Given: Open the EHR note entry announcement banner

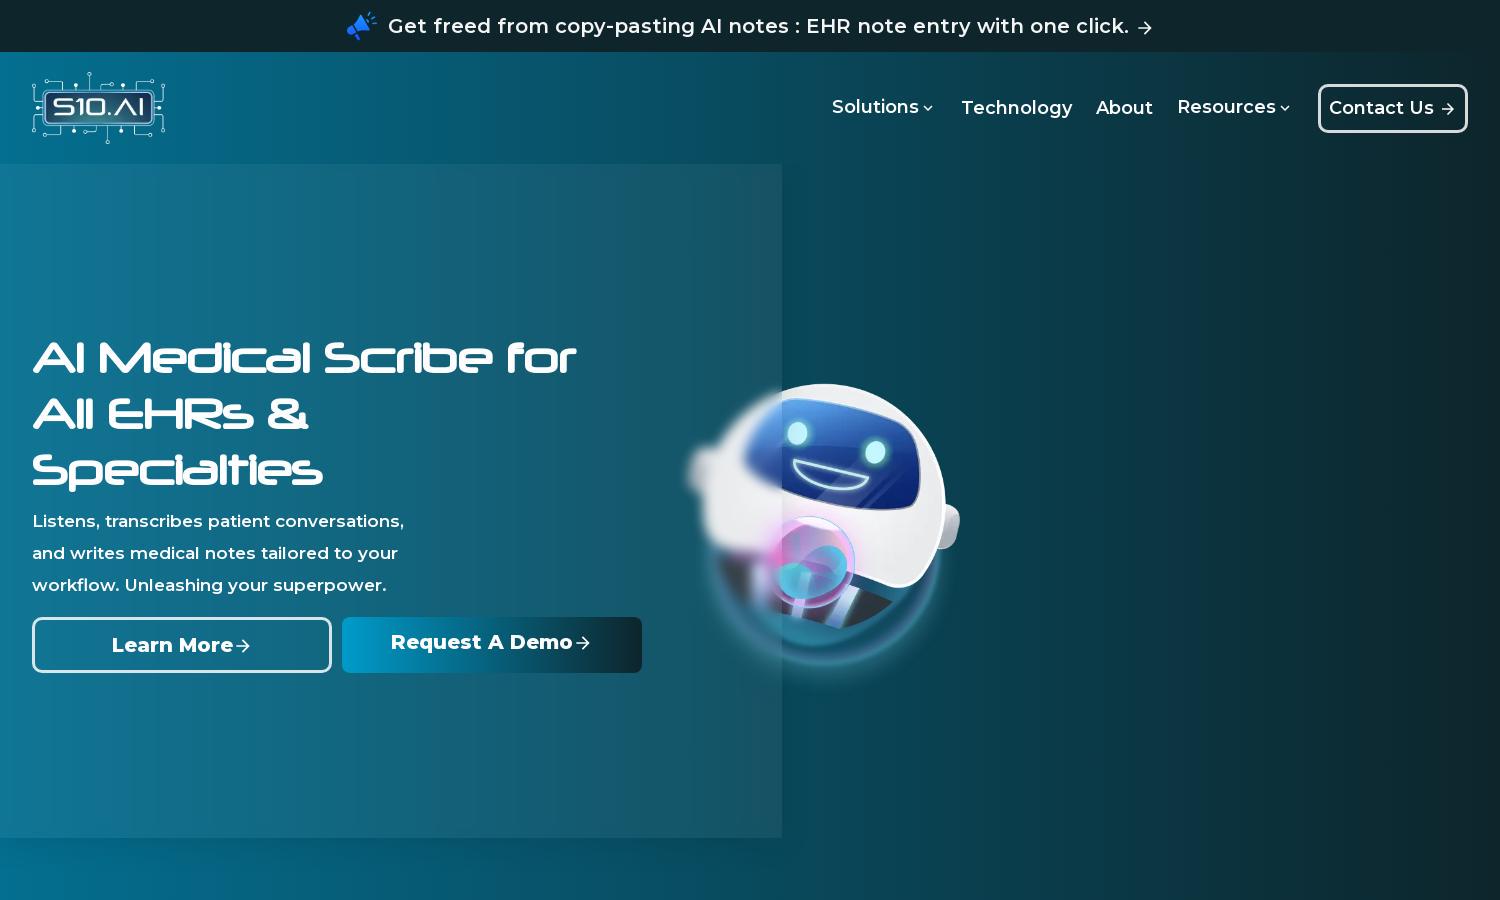Looking at the screenshot, I should coord(750,26).
